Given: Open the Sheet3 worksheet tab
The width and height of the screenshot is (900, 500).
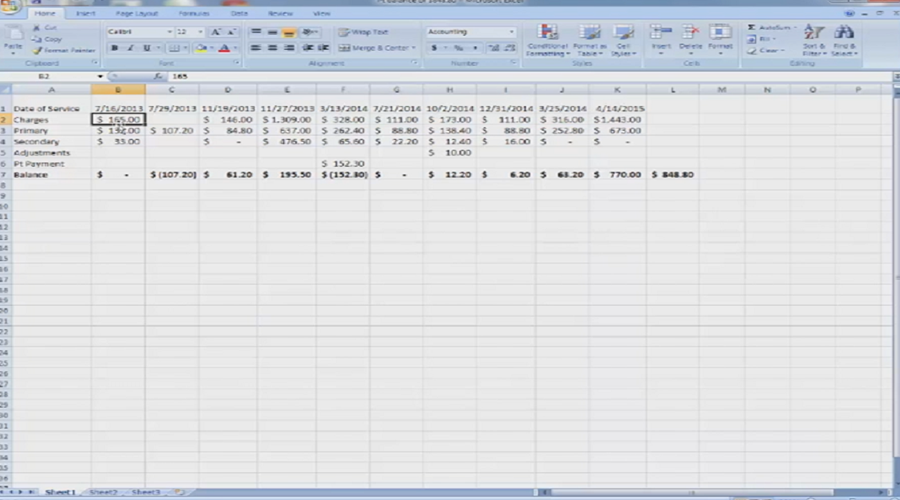Looking at the screenshot, I should pyautogui.click(x=146, y=492).
